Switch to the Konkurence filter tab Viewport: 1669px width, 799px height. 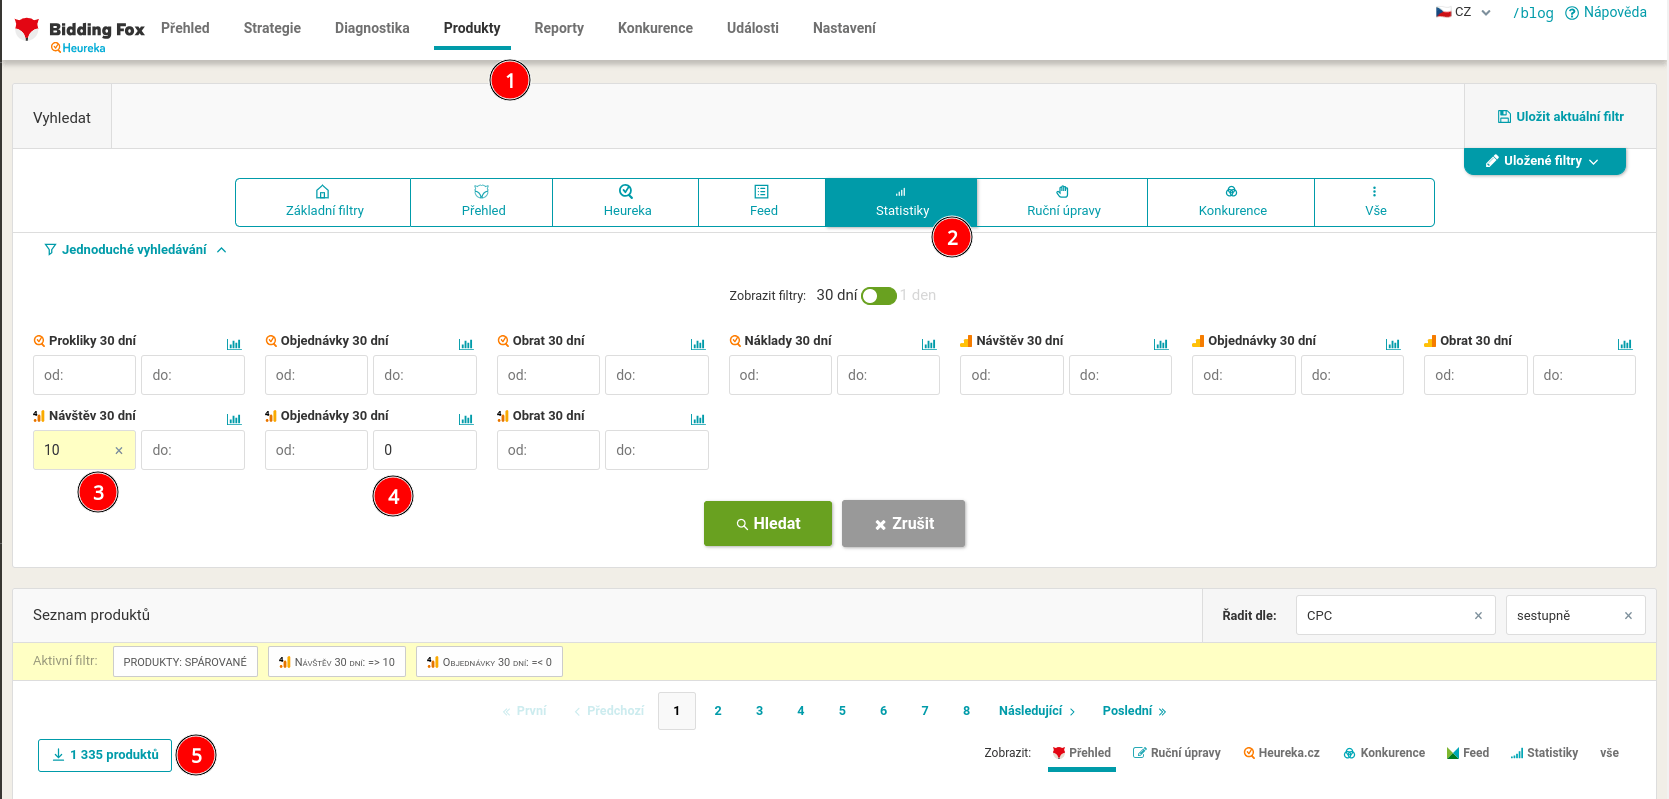[x=1231, y=202]
